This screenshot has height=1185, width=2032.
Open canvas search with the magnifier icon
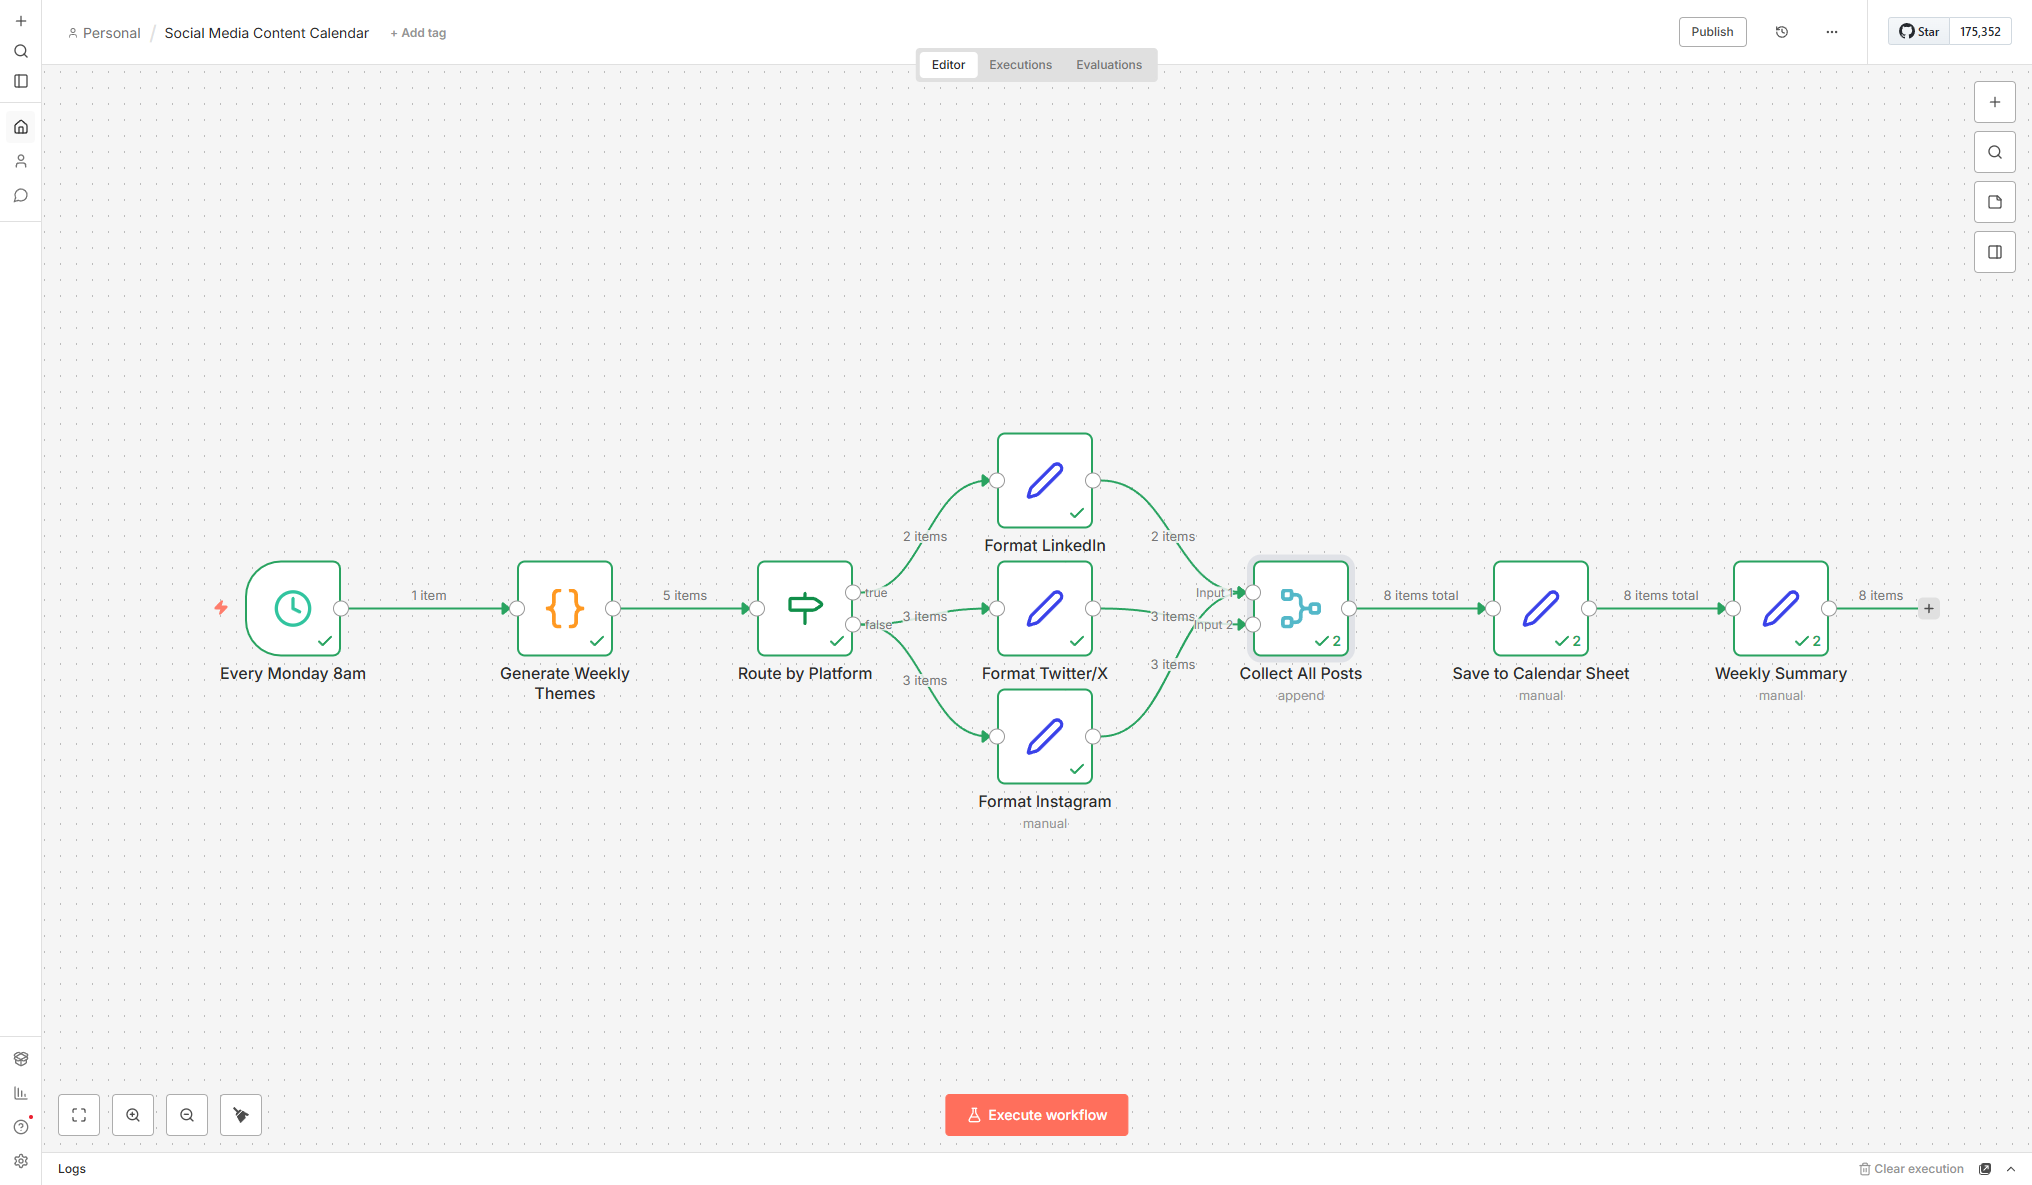click(1995, 151)
